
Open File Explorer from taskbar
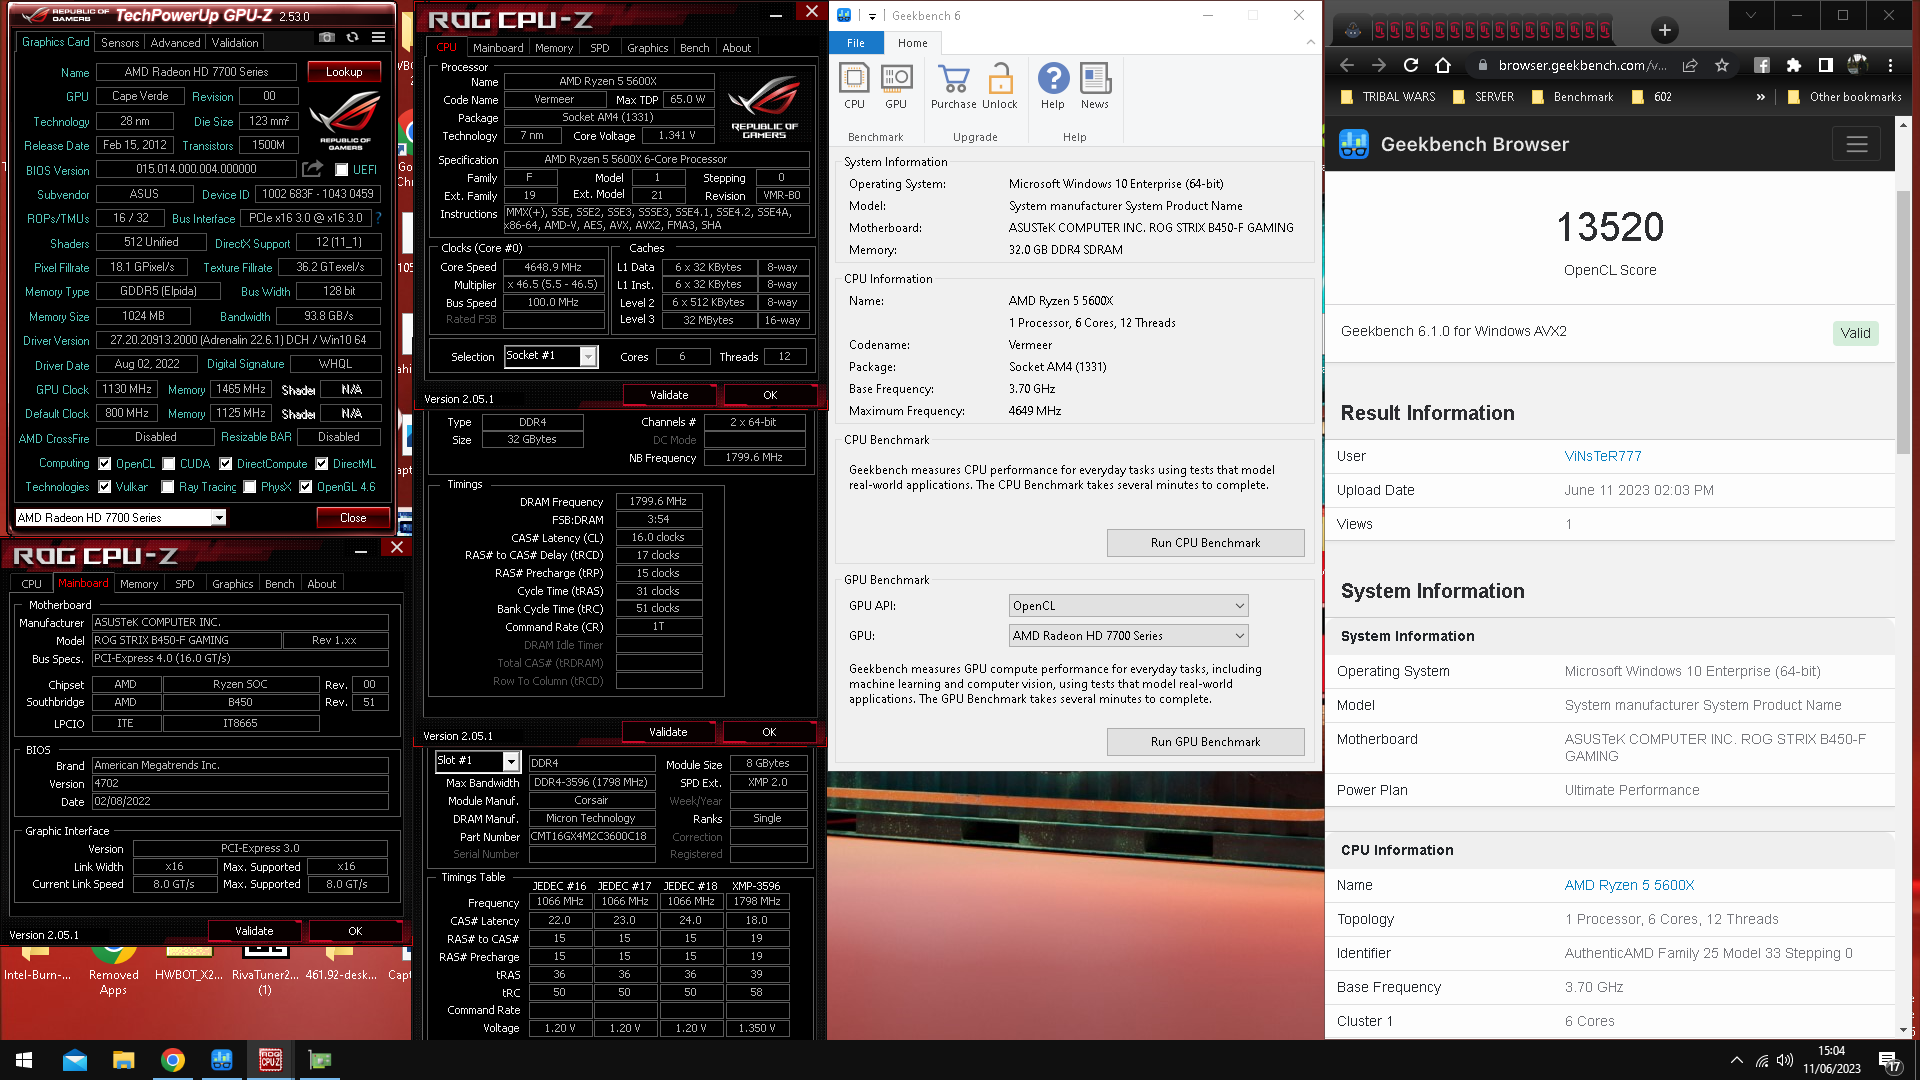point(124,1060)
